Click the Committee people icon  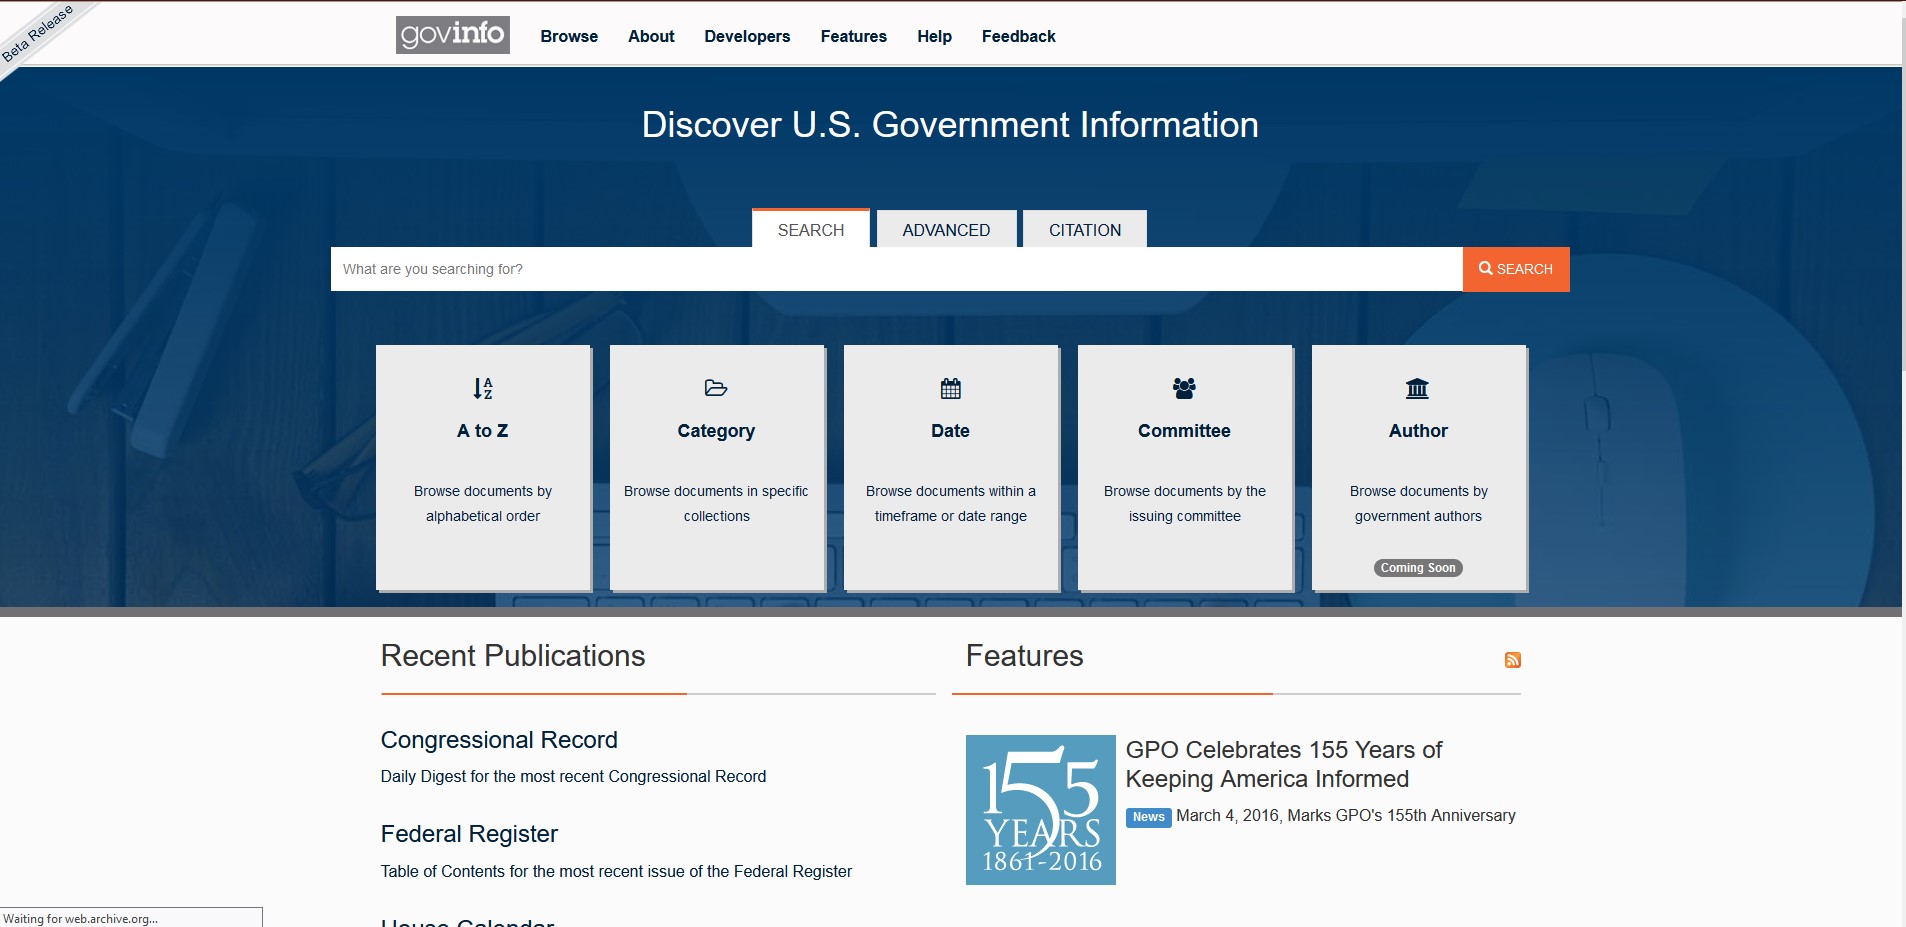pyautogui.click(x=1184, y=388)
